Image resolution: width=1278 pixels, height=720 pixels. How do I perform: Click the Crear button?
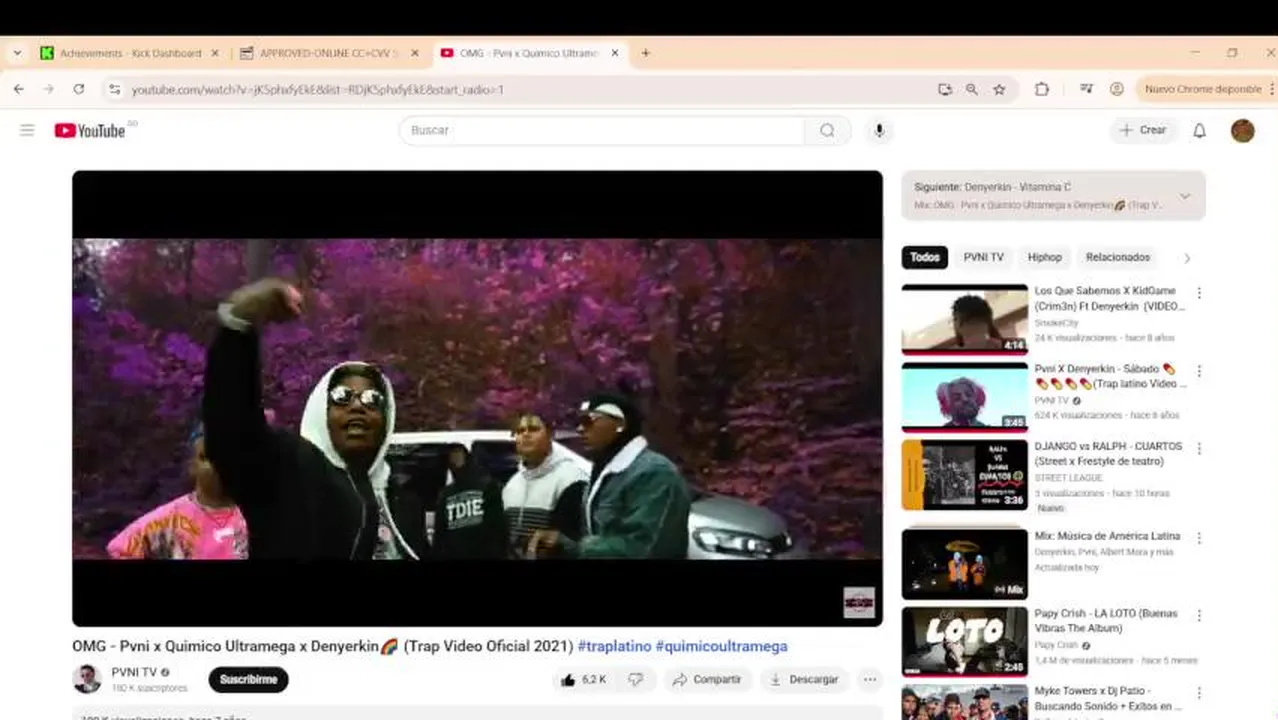coord(1143,130)
